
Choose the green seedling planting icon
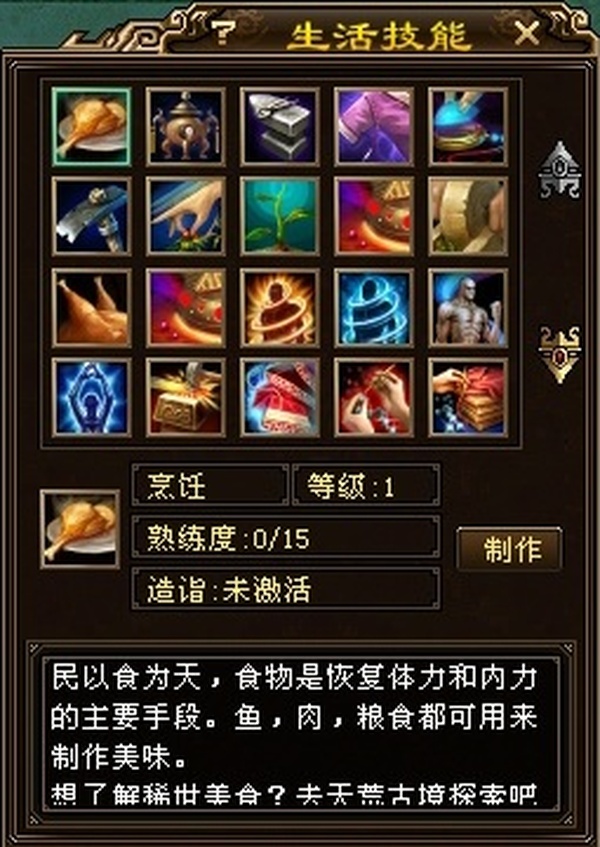[280, 216]
